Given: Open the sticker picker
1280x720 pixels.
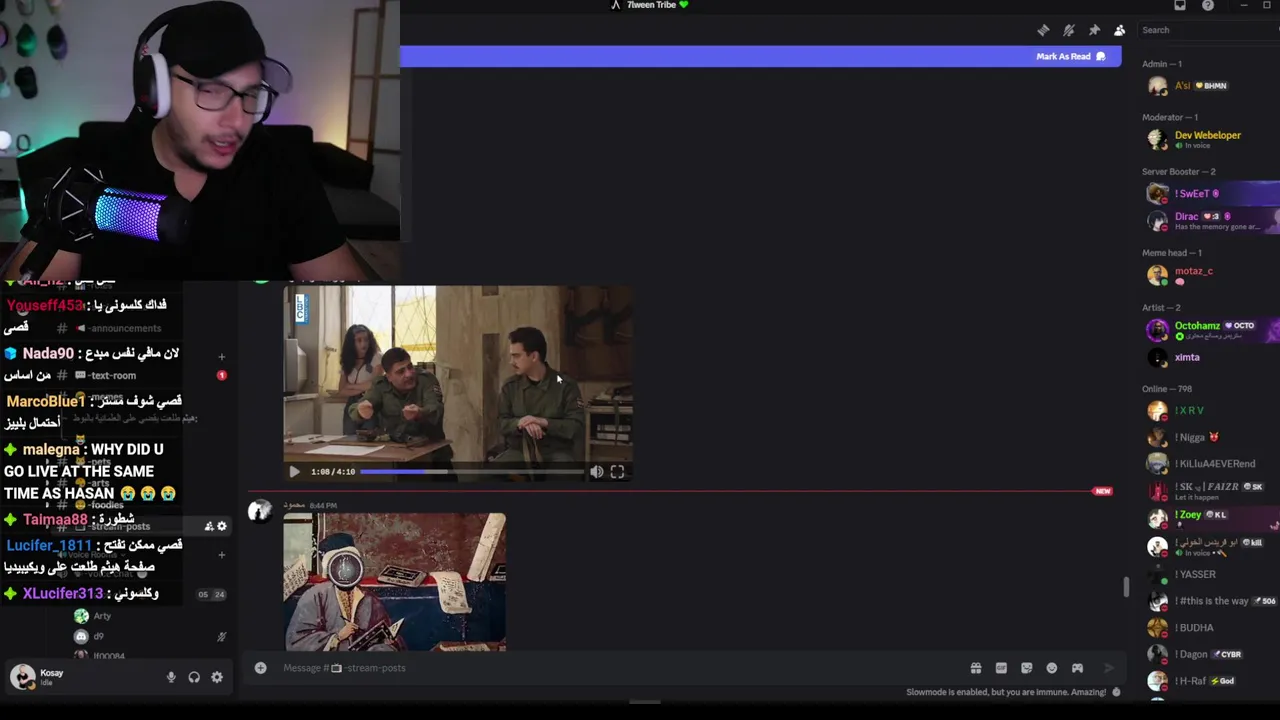Looking at the screenshot, I should [1026, 668].
